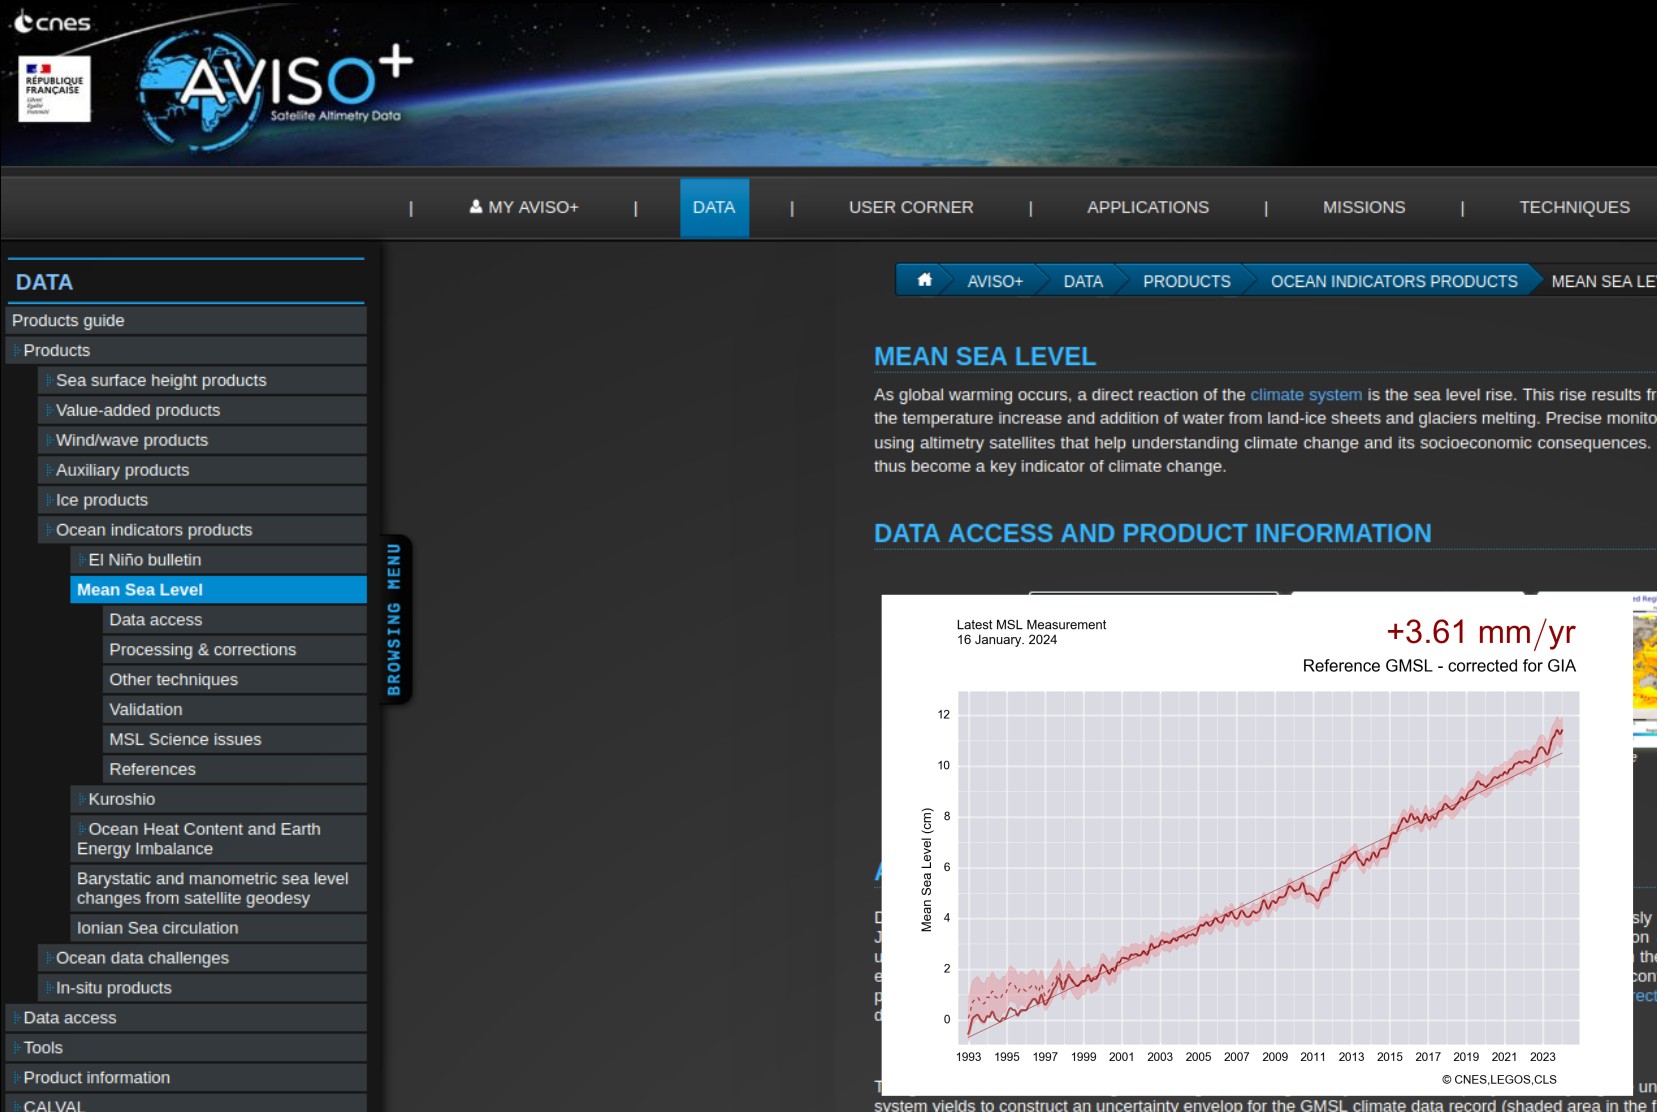1657x1112 pixels.
Task: Open the USER CORNER menu
Action: pyautogui.click(x=911, y=207)
